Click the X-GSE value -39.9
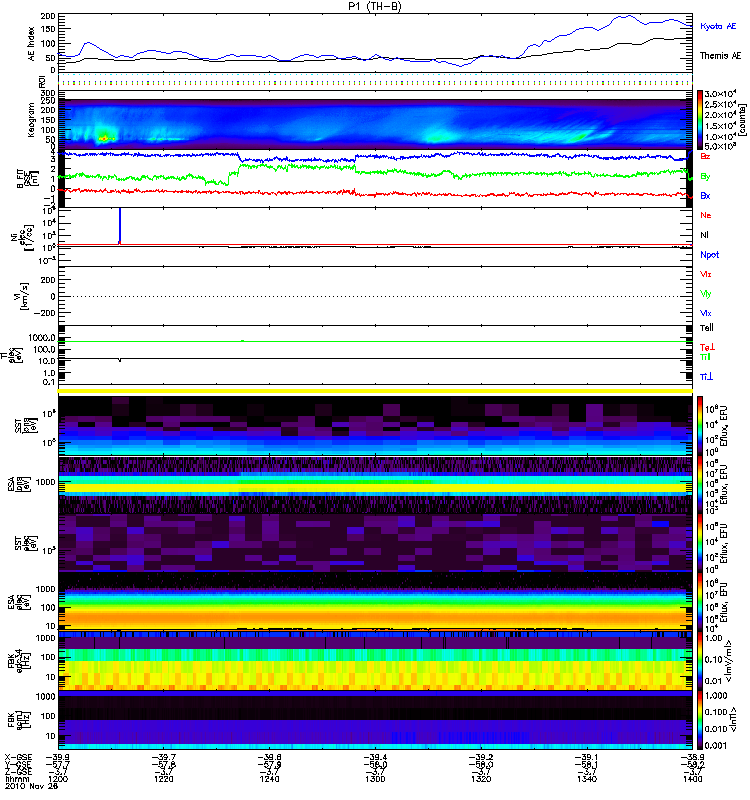 coord(58,757)
